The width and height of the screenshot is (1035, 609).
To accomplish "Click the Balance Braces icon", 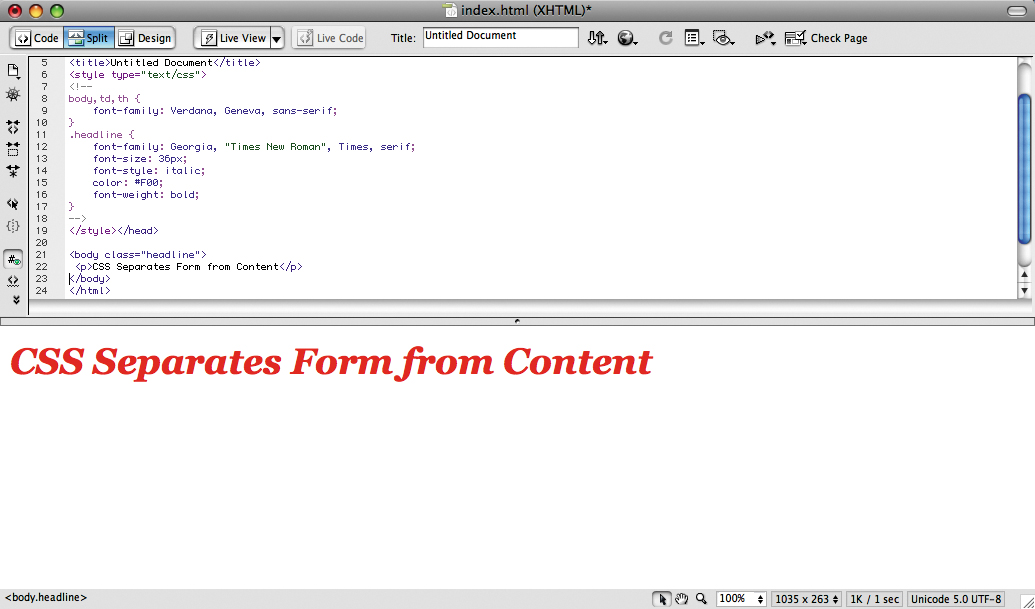I will tap(14, 226).
